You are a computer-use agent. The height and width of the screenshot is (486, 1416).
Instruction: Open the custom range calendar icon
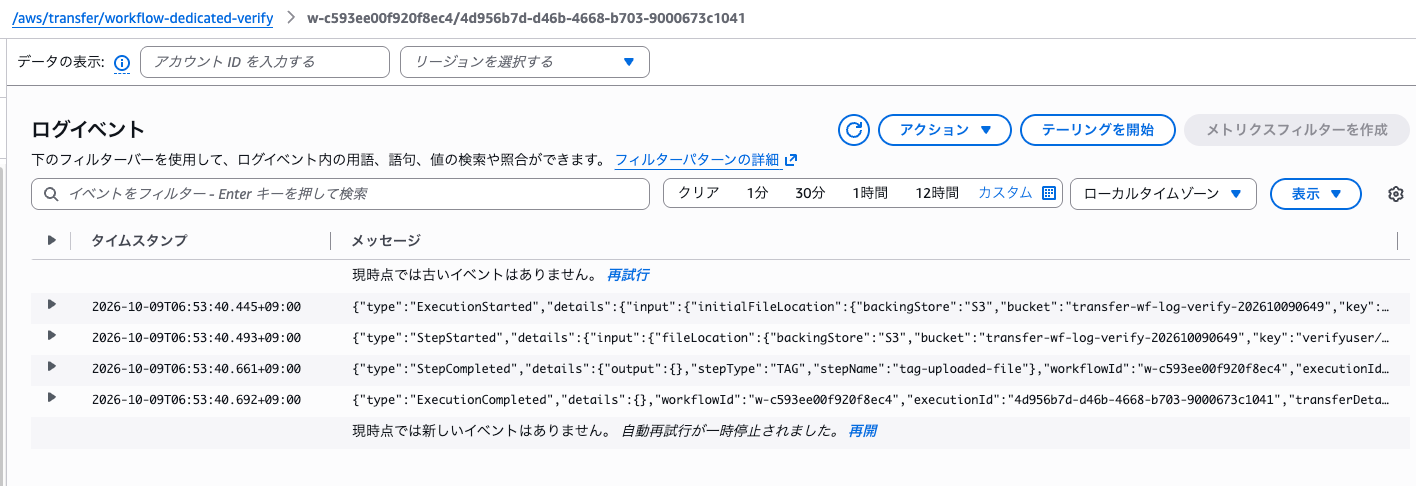pyautogui.click(x=1048, y=193)
